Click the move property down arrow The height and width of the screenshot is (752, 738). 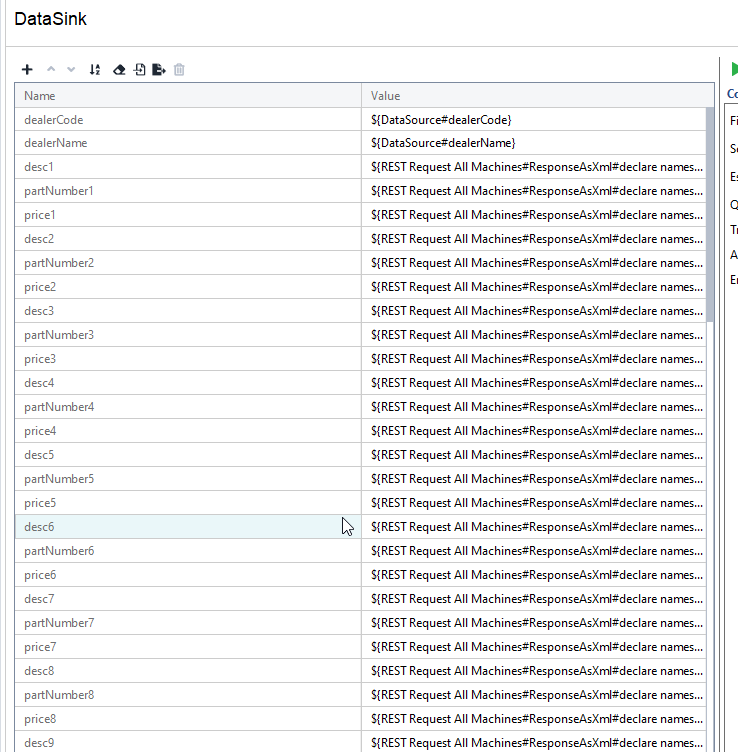coord(70,70)
